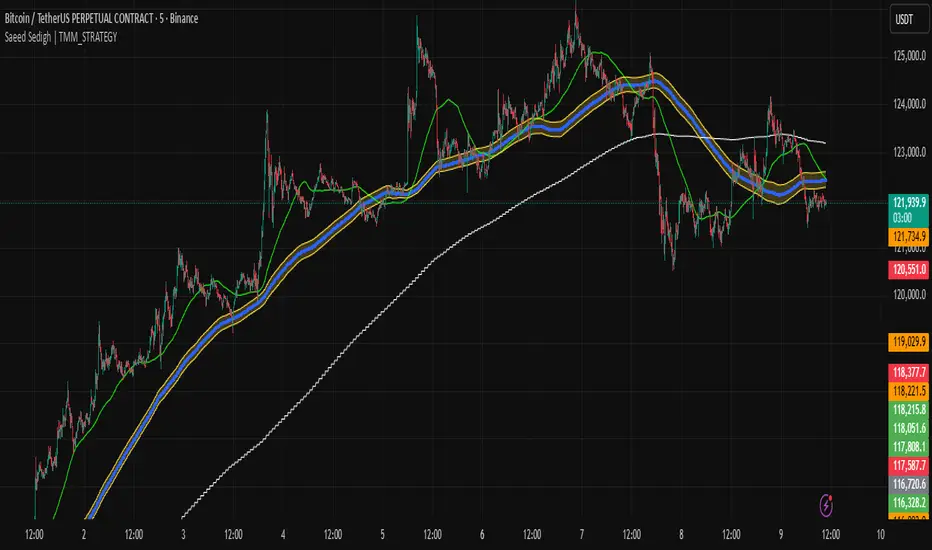Click date label 7 on time axis
Image resolution: width=932 pixels, height=550 pixels.
click(582, 535)
